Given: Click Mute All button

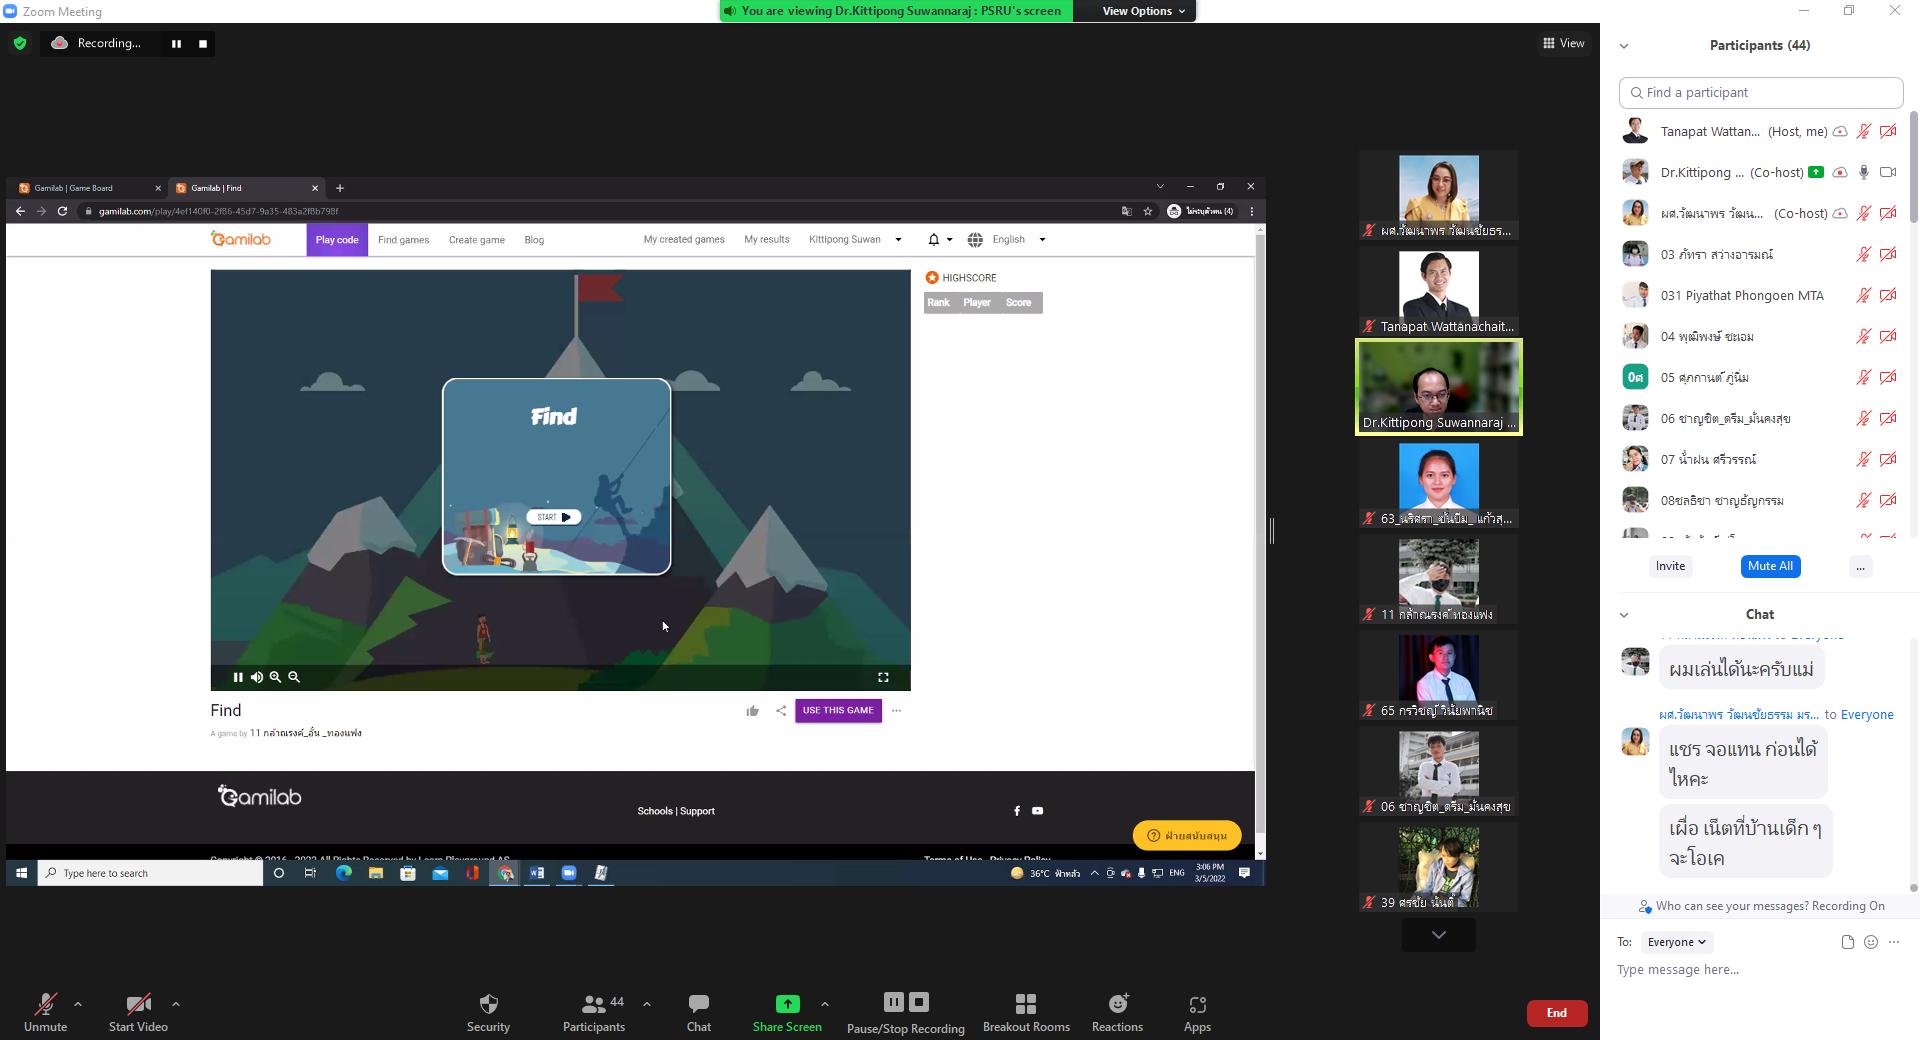Looking at the screenshot, I should tap(1770, 566).
